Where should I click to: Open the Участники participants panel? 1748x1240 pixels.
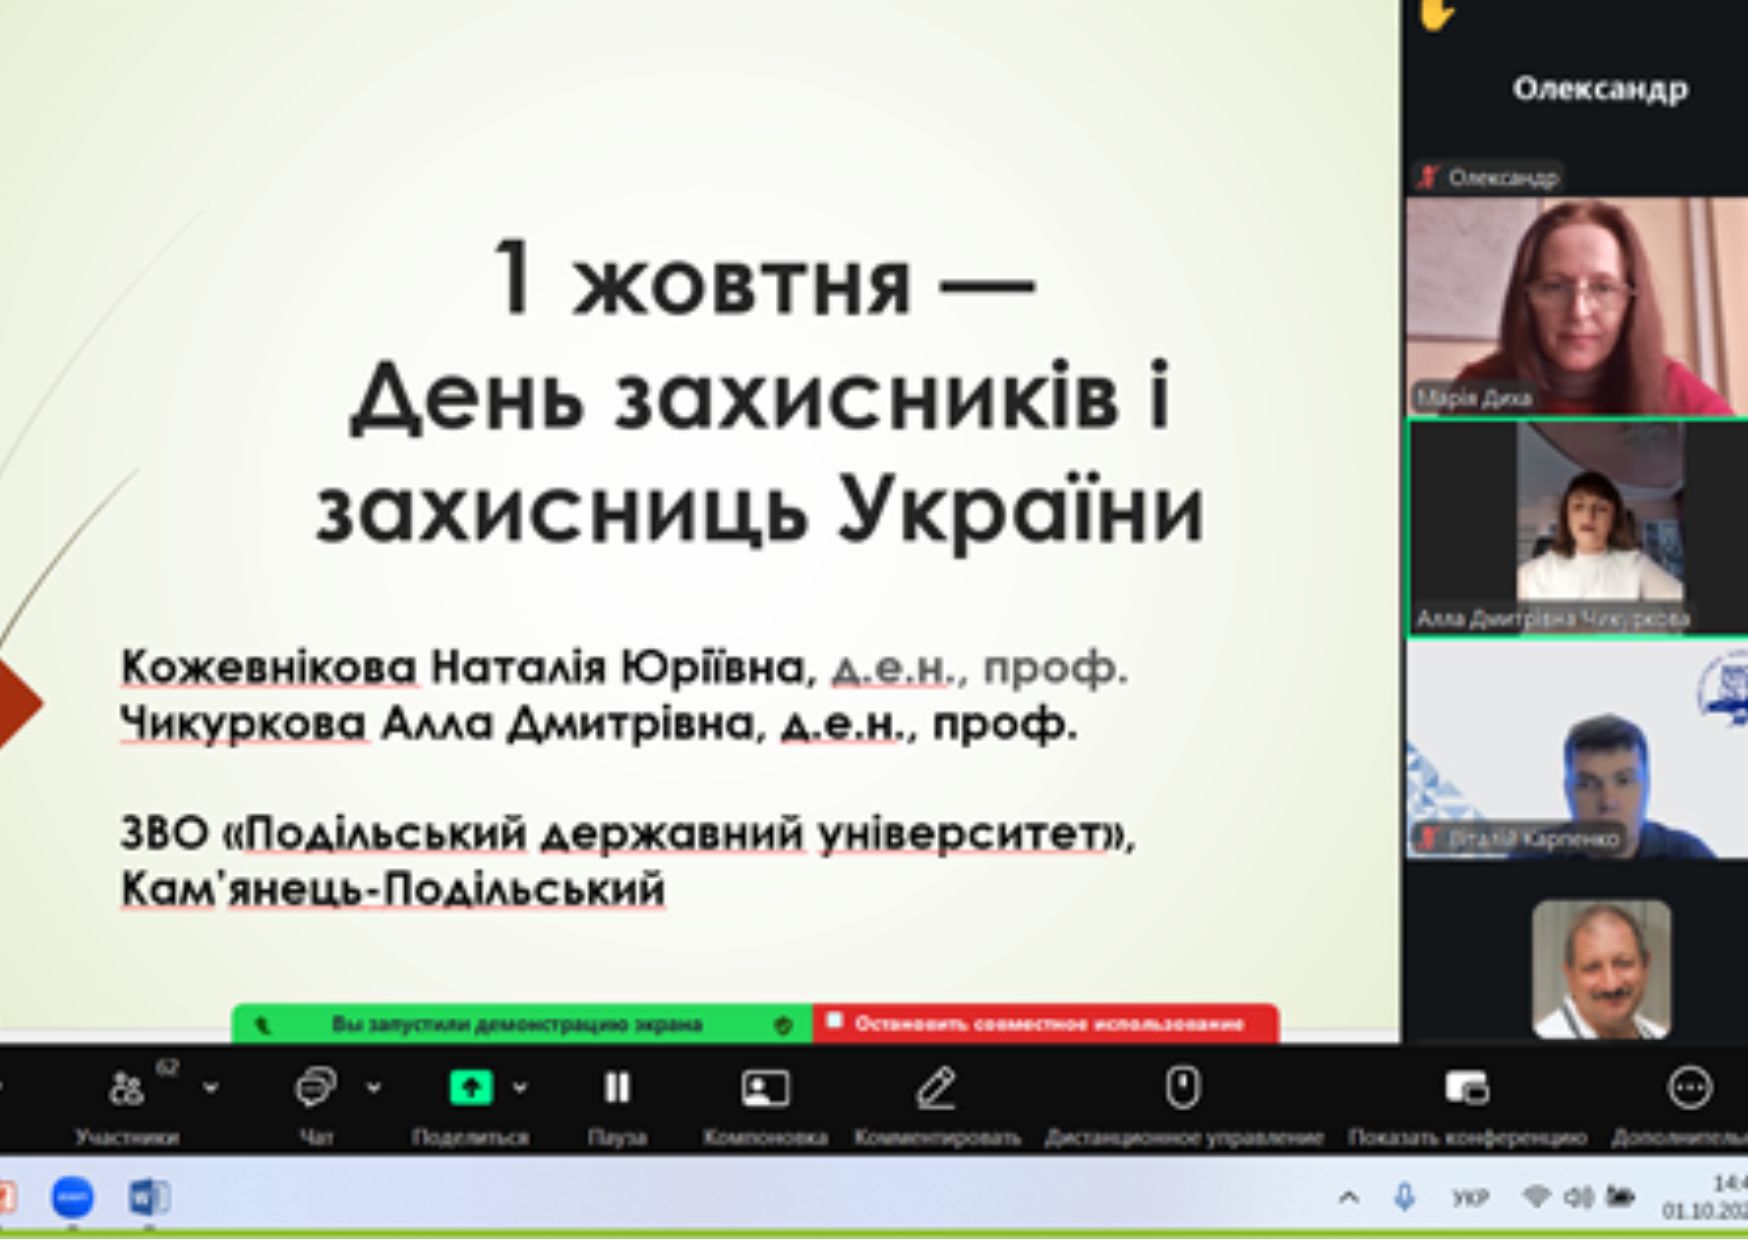127,1089
